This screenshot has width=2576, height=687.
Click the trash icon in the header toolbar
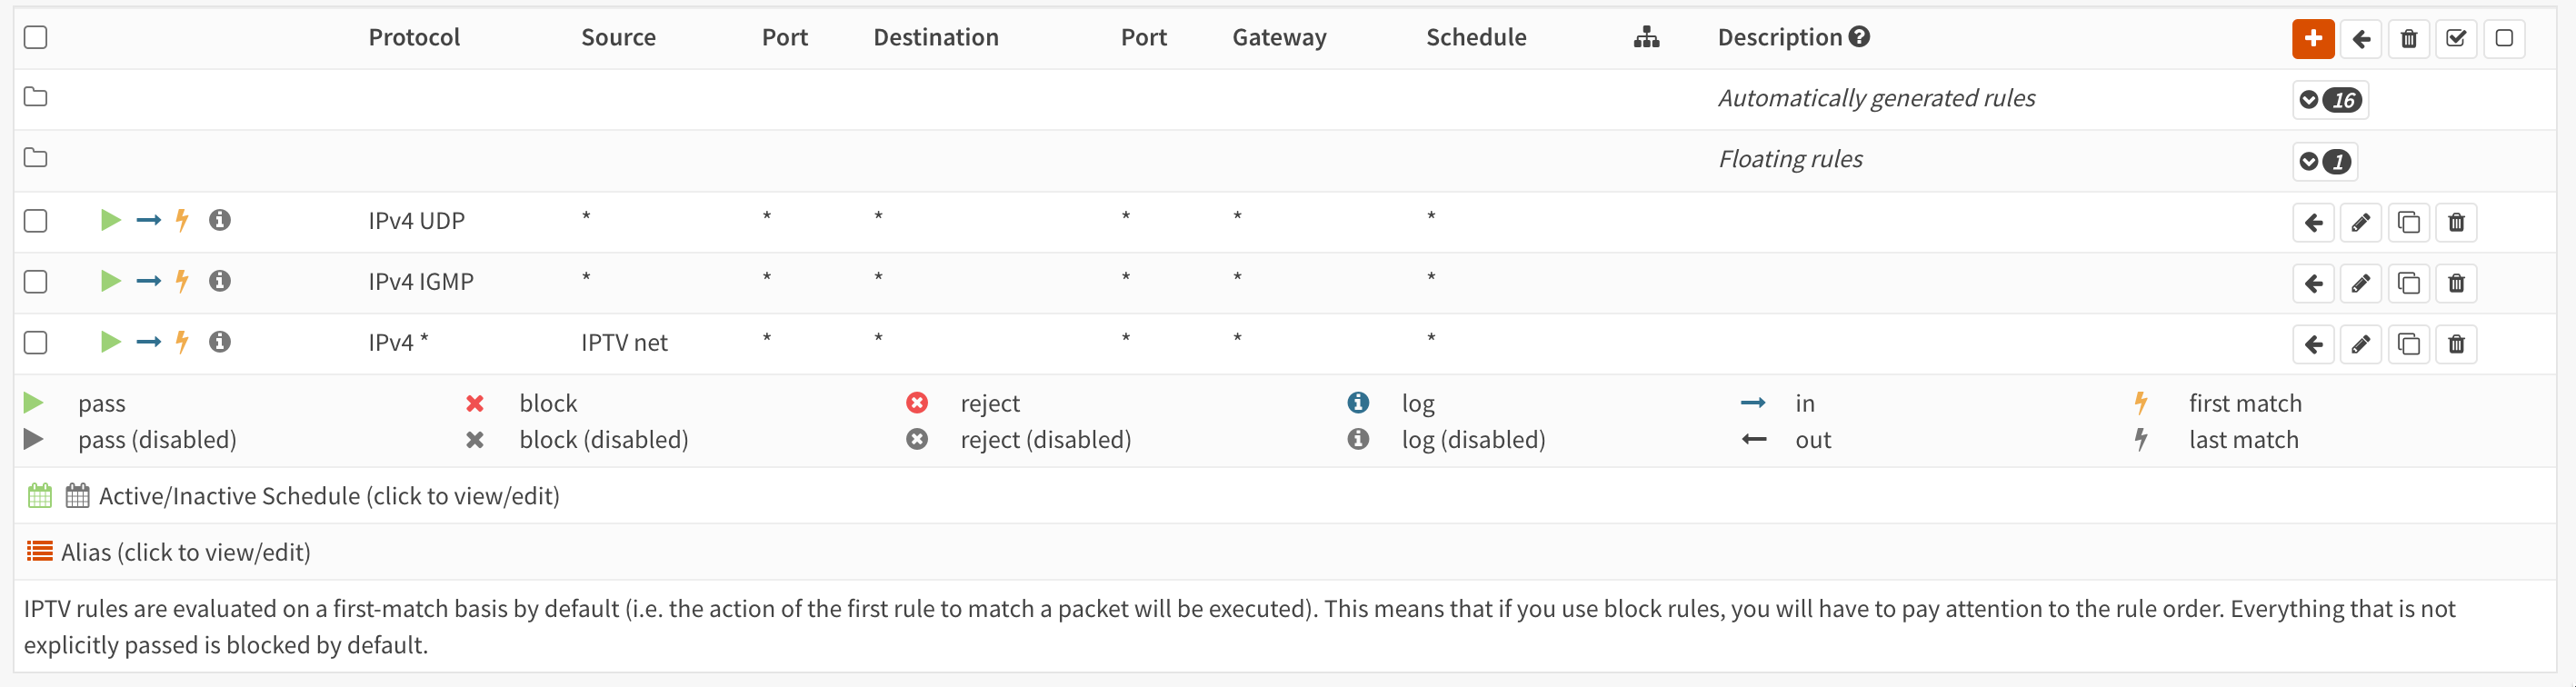click(x=2408, y=39)
